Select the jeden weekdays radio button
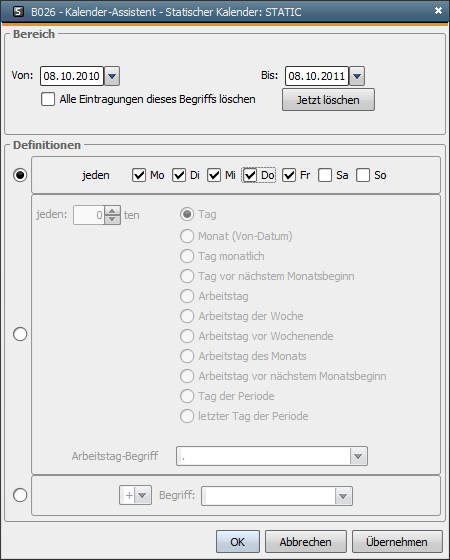Viewport: 450px width, 560px height. coord(20,175)
